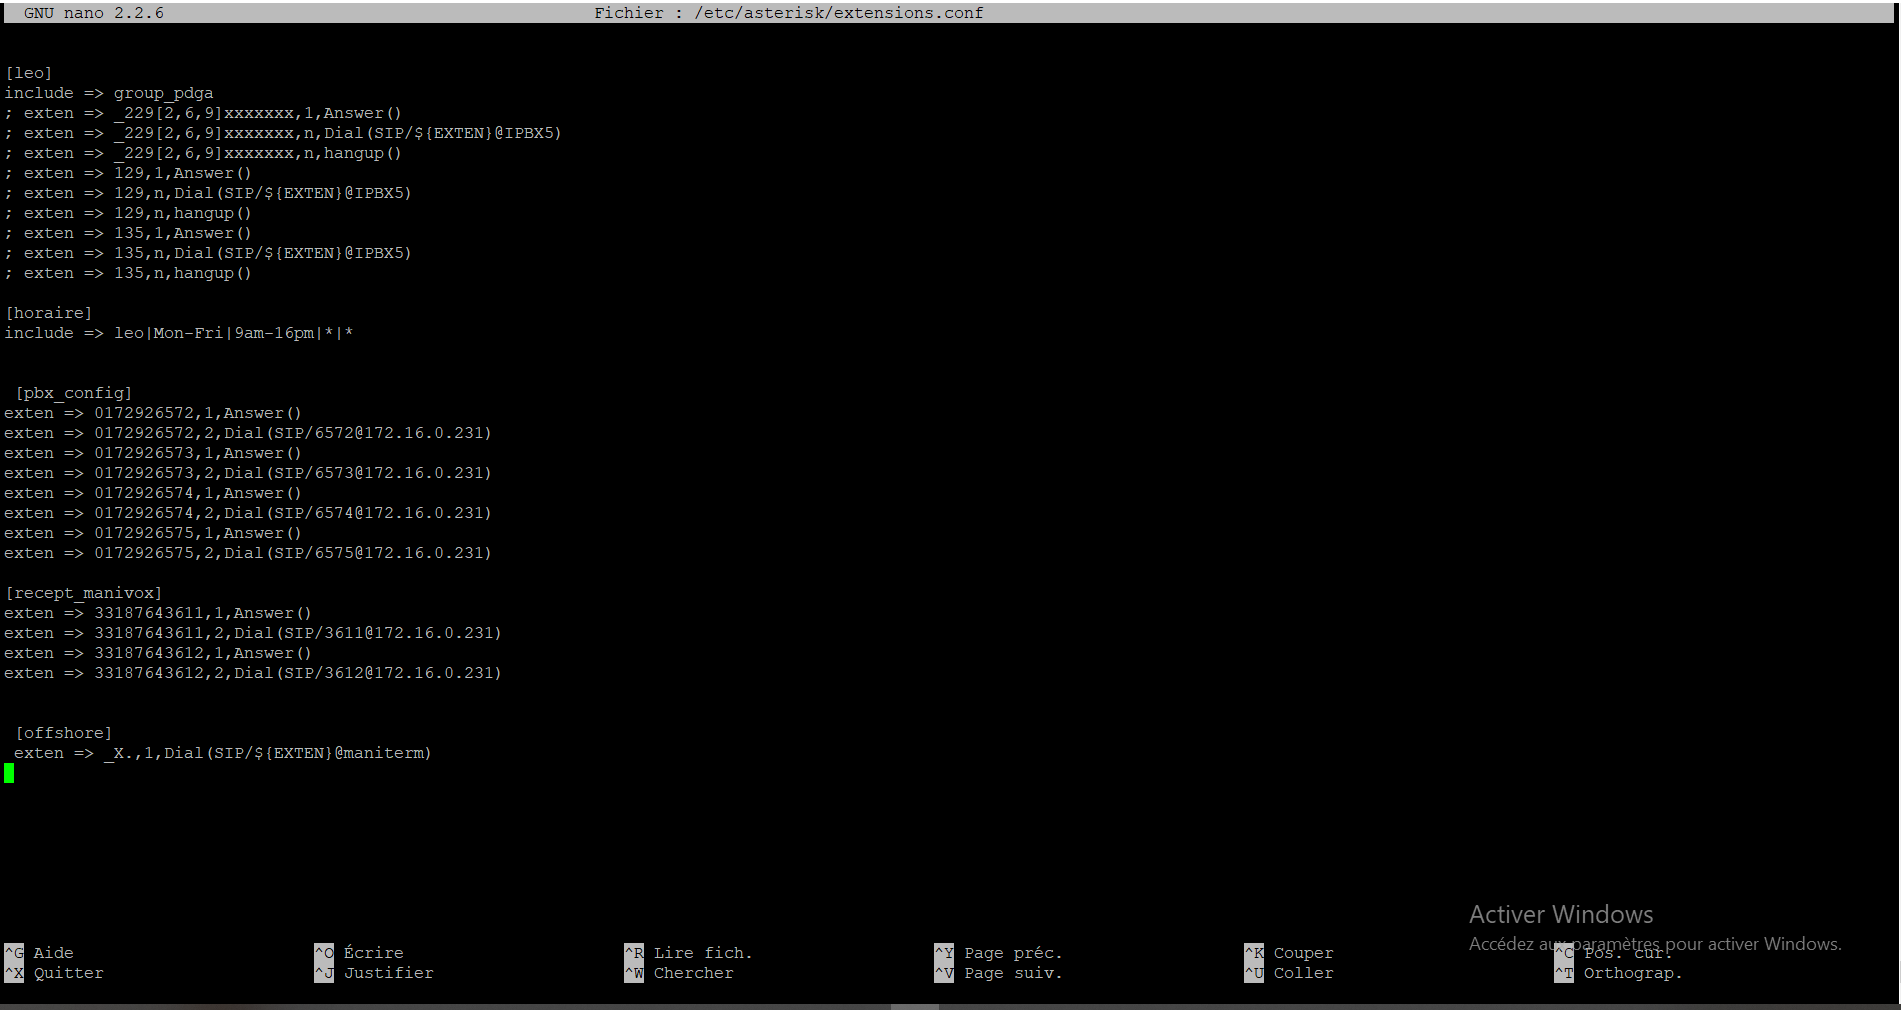Select the ^X Quitter shortcut
This screenshot has height=1010, width=1901.
click(55, 973)
